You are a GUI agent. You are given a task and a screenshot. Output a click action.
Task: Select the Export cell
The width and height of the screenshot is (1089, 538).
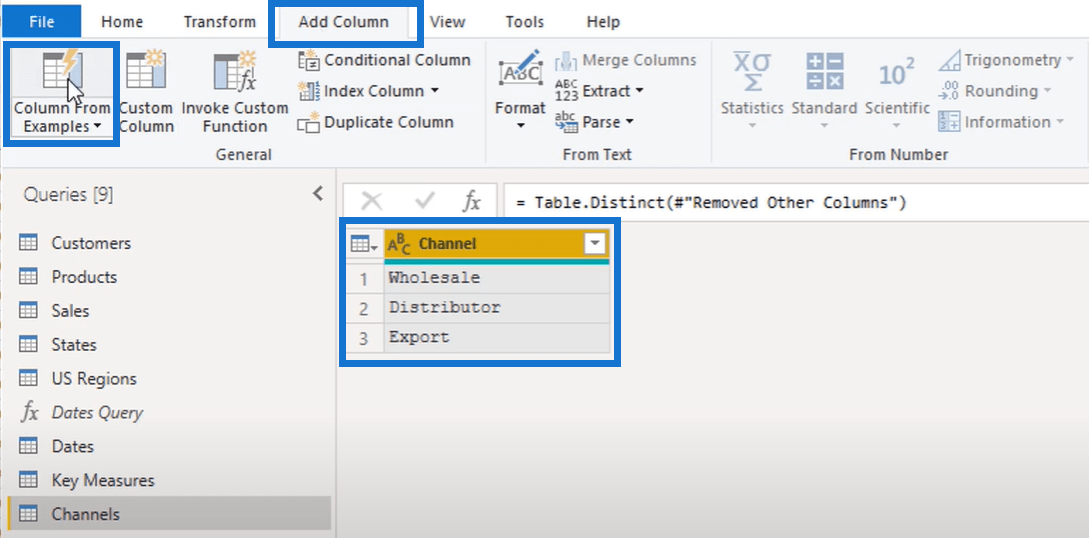coord(497,338)
